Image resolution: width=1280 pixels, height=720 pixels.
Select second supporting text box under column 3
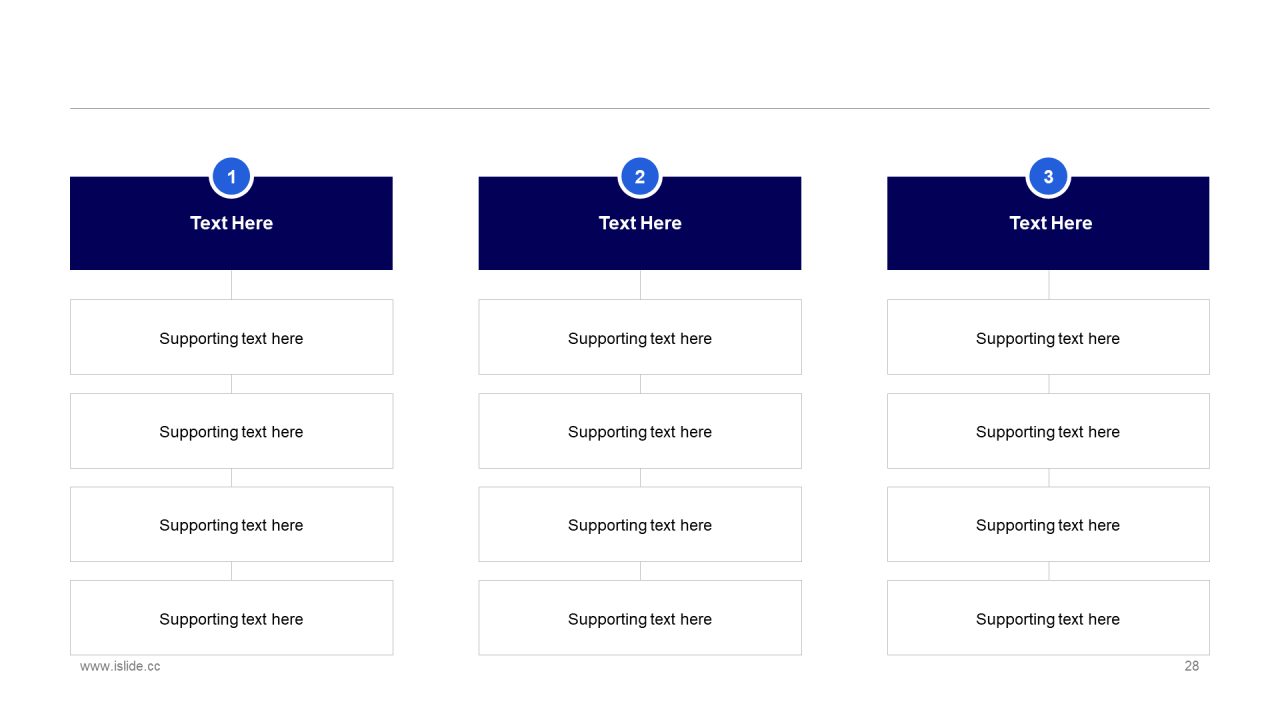click(1048, 431)
